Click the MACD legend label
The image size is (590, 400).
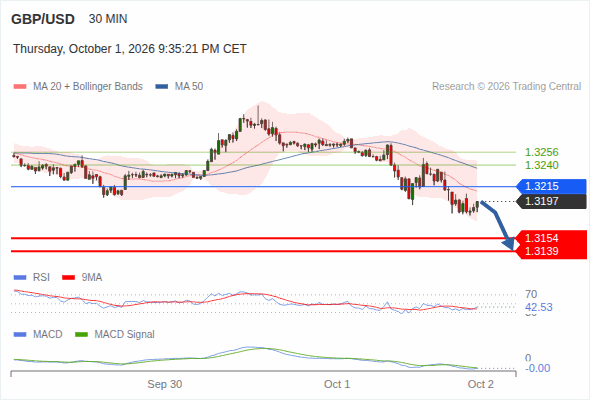coord(48,335)
